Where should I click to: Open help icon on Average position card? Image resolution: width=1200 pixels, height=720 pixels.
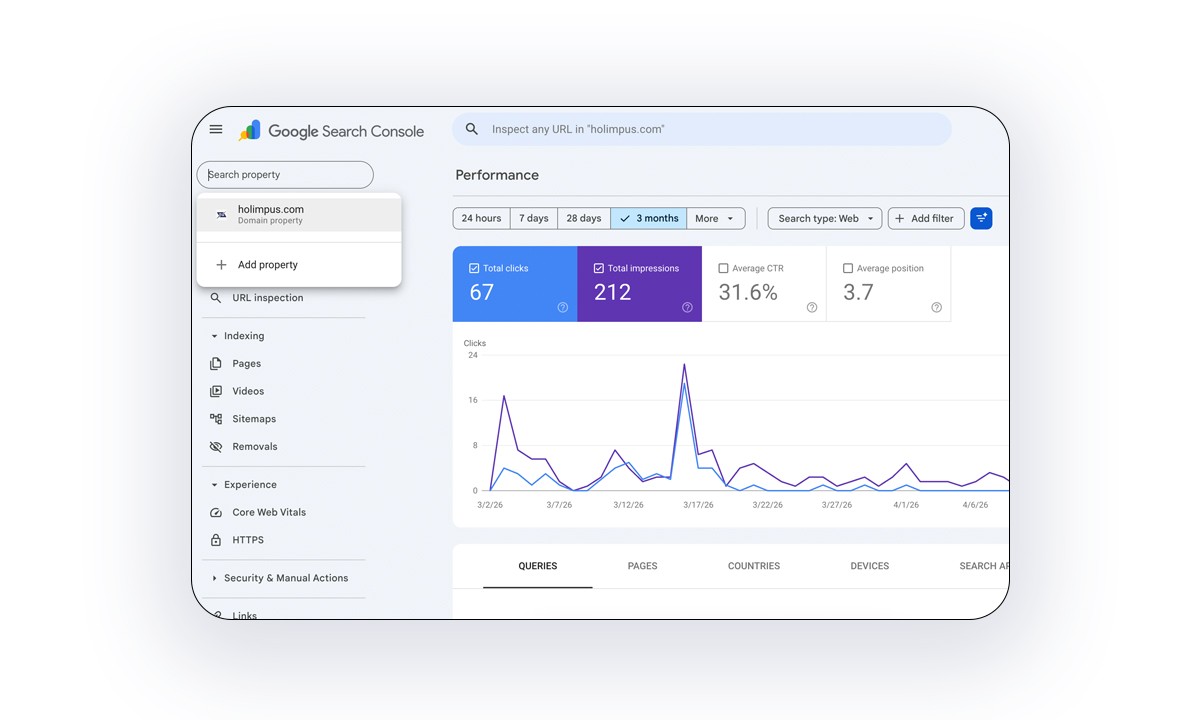pyautogui.click(x=937, y=307)
